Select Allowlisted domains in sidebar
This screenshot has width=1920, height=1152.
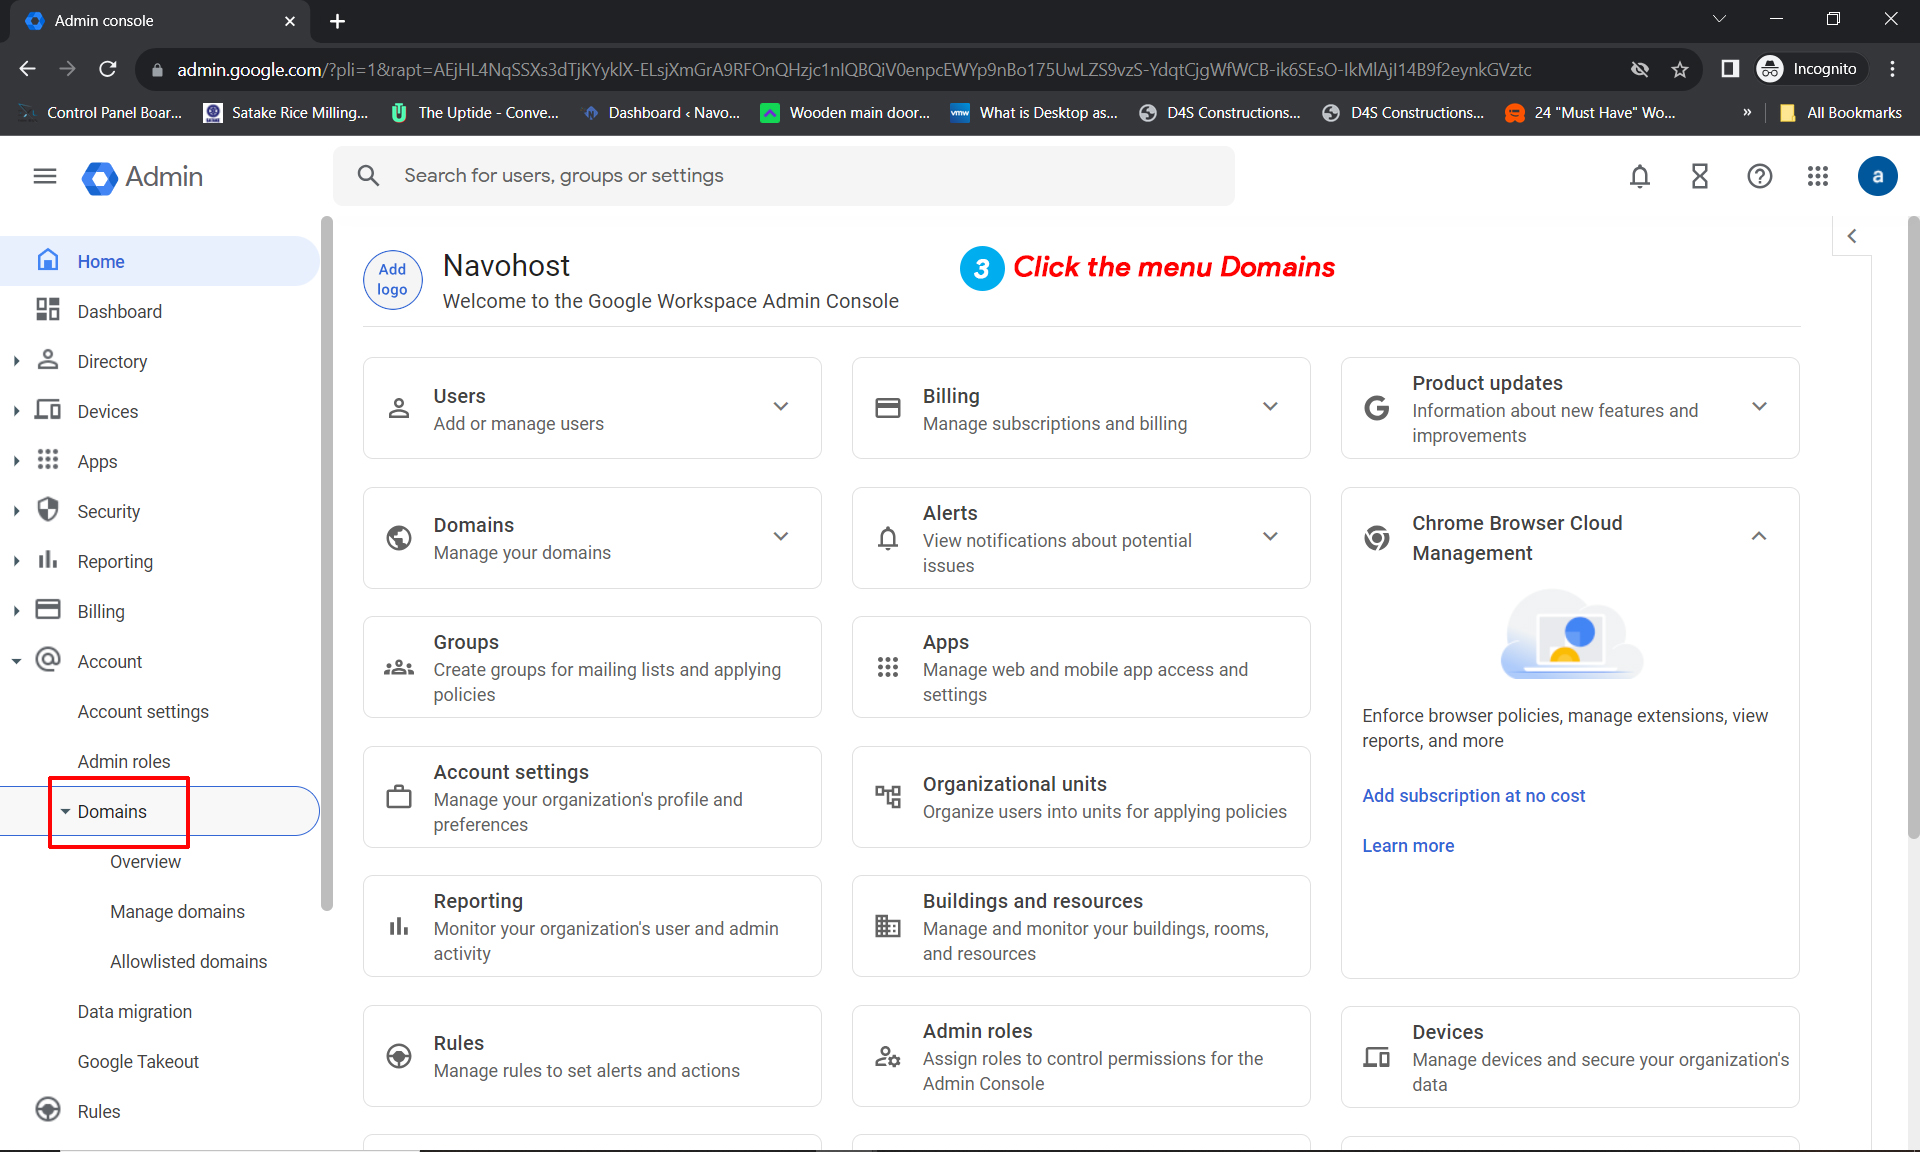pyautogui.click(x=188, y=961)
